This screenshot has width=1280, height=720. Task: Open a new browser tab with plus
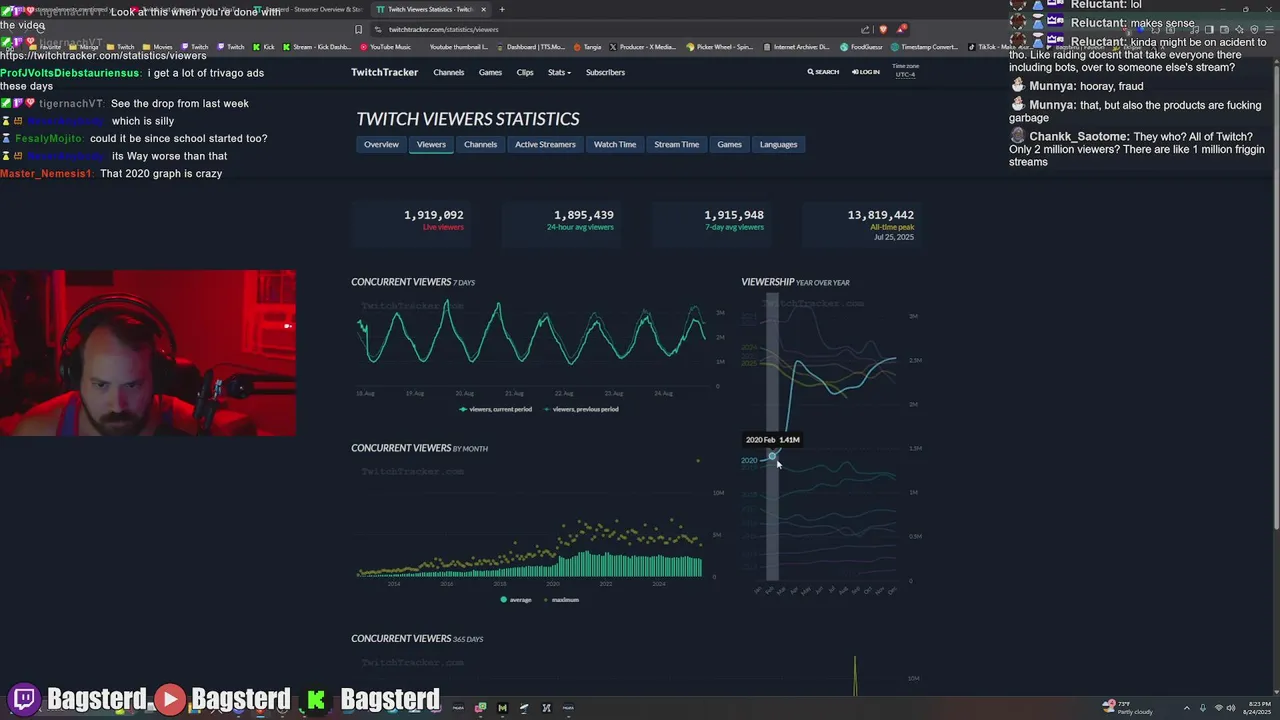coord(502,9)
